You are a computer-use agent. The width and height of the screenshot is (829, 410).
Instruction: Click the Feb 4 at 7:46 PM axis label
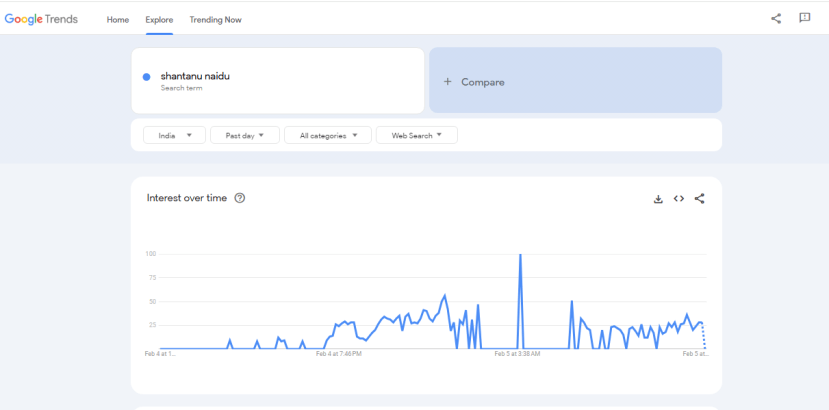pyautogui.click(x=339, y=354)
